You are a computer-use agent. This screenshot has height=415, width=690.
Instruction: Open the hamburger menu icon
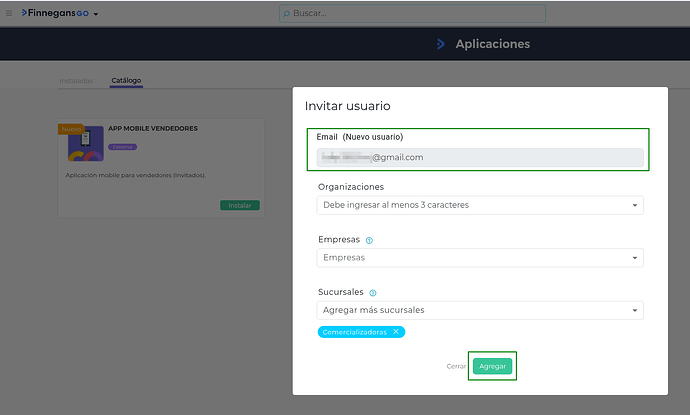tap(9, 13)
